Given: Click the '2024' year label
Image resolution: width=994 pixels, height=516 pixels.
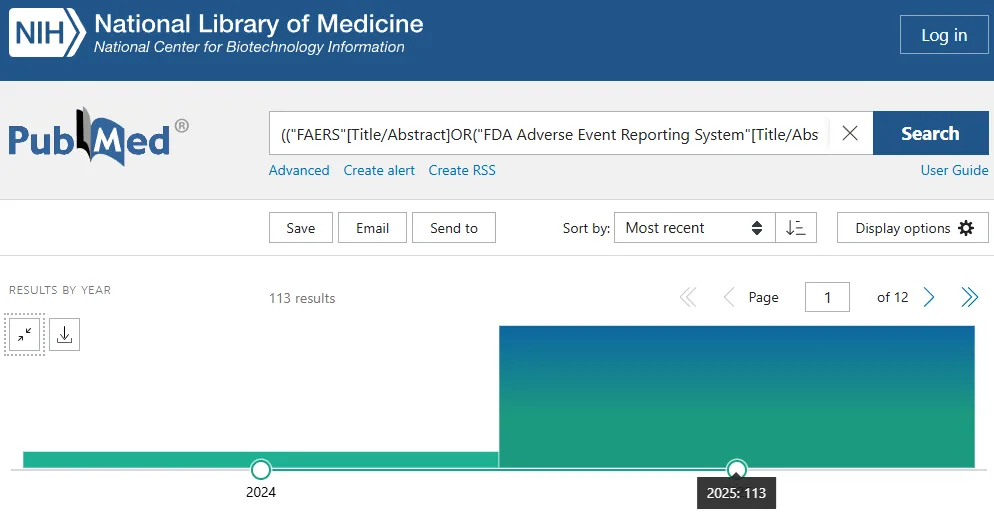Looking at the screenshot, I should [x=261, y=493].
